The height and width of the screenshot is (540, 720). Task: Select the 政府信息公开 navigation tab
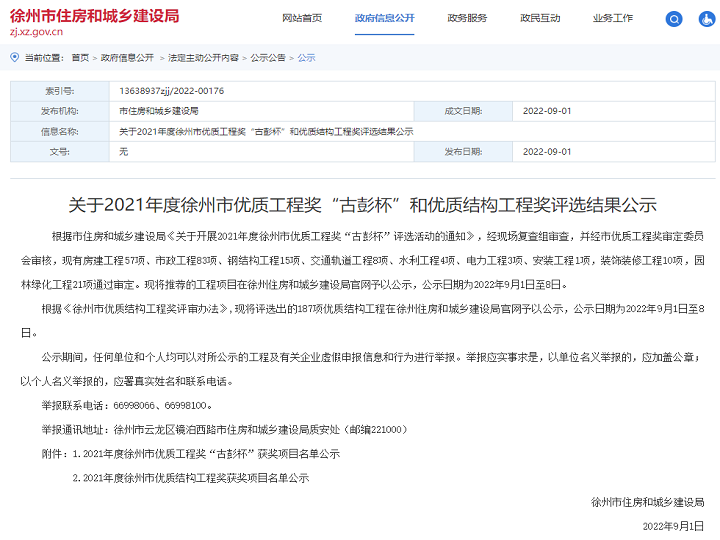(384, 19)
